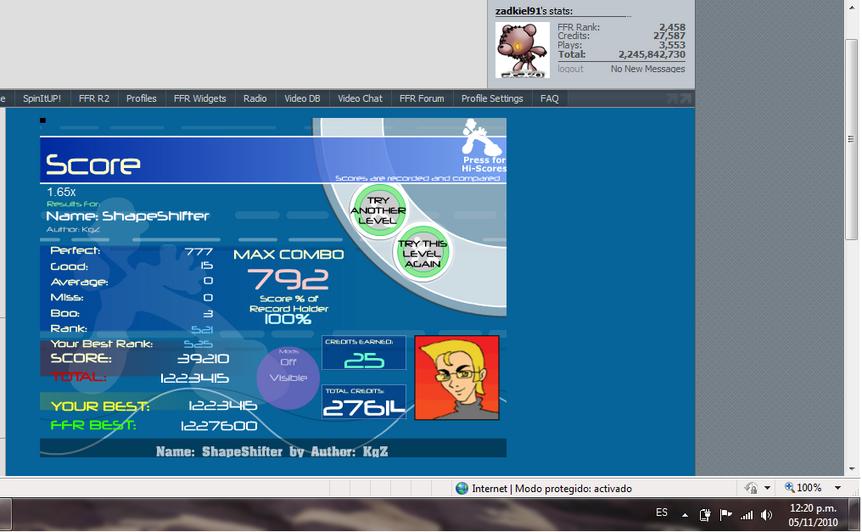862x532 pixels.
Task: Click the Internet zone globe icon
Action: pos(462,488)
